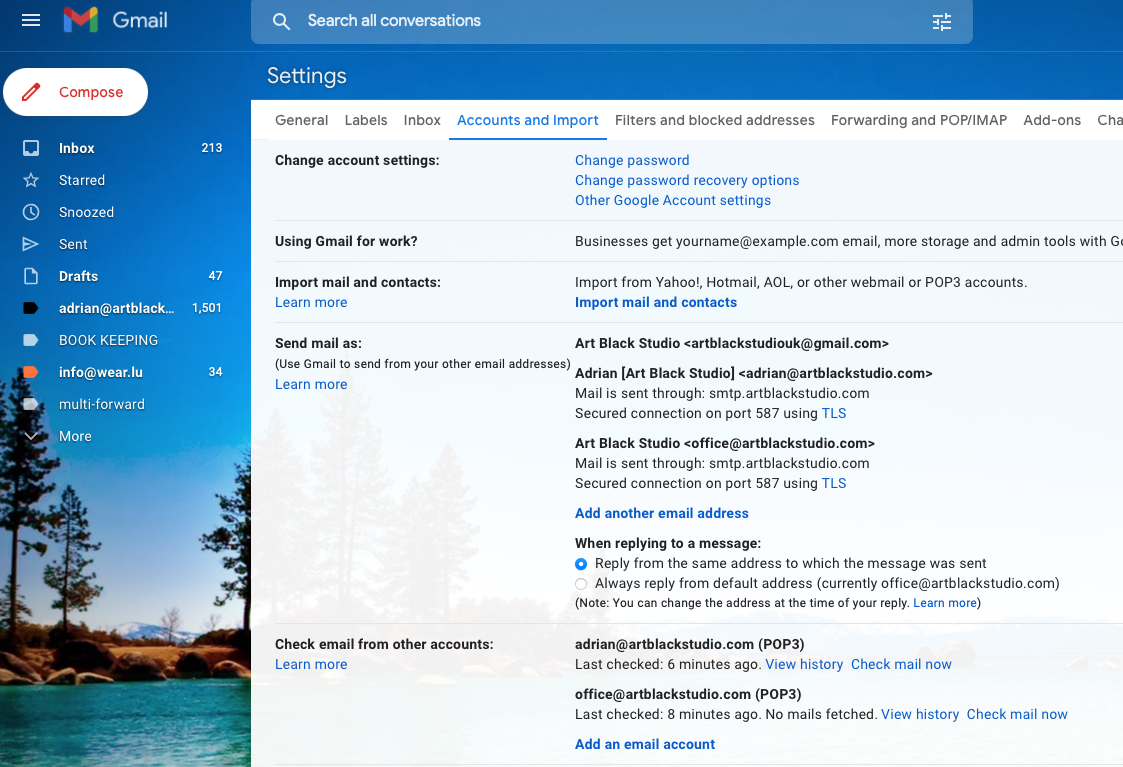This screenshot has height=767, width=1123.
Task: Open the Inbox settings tab
Action: tap(422, 120)
